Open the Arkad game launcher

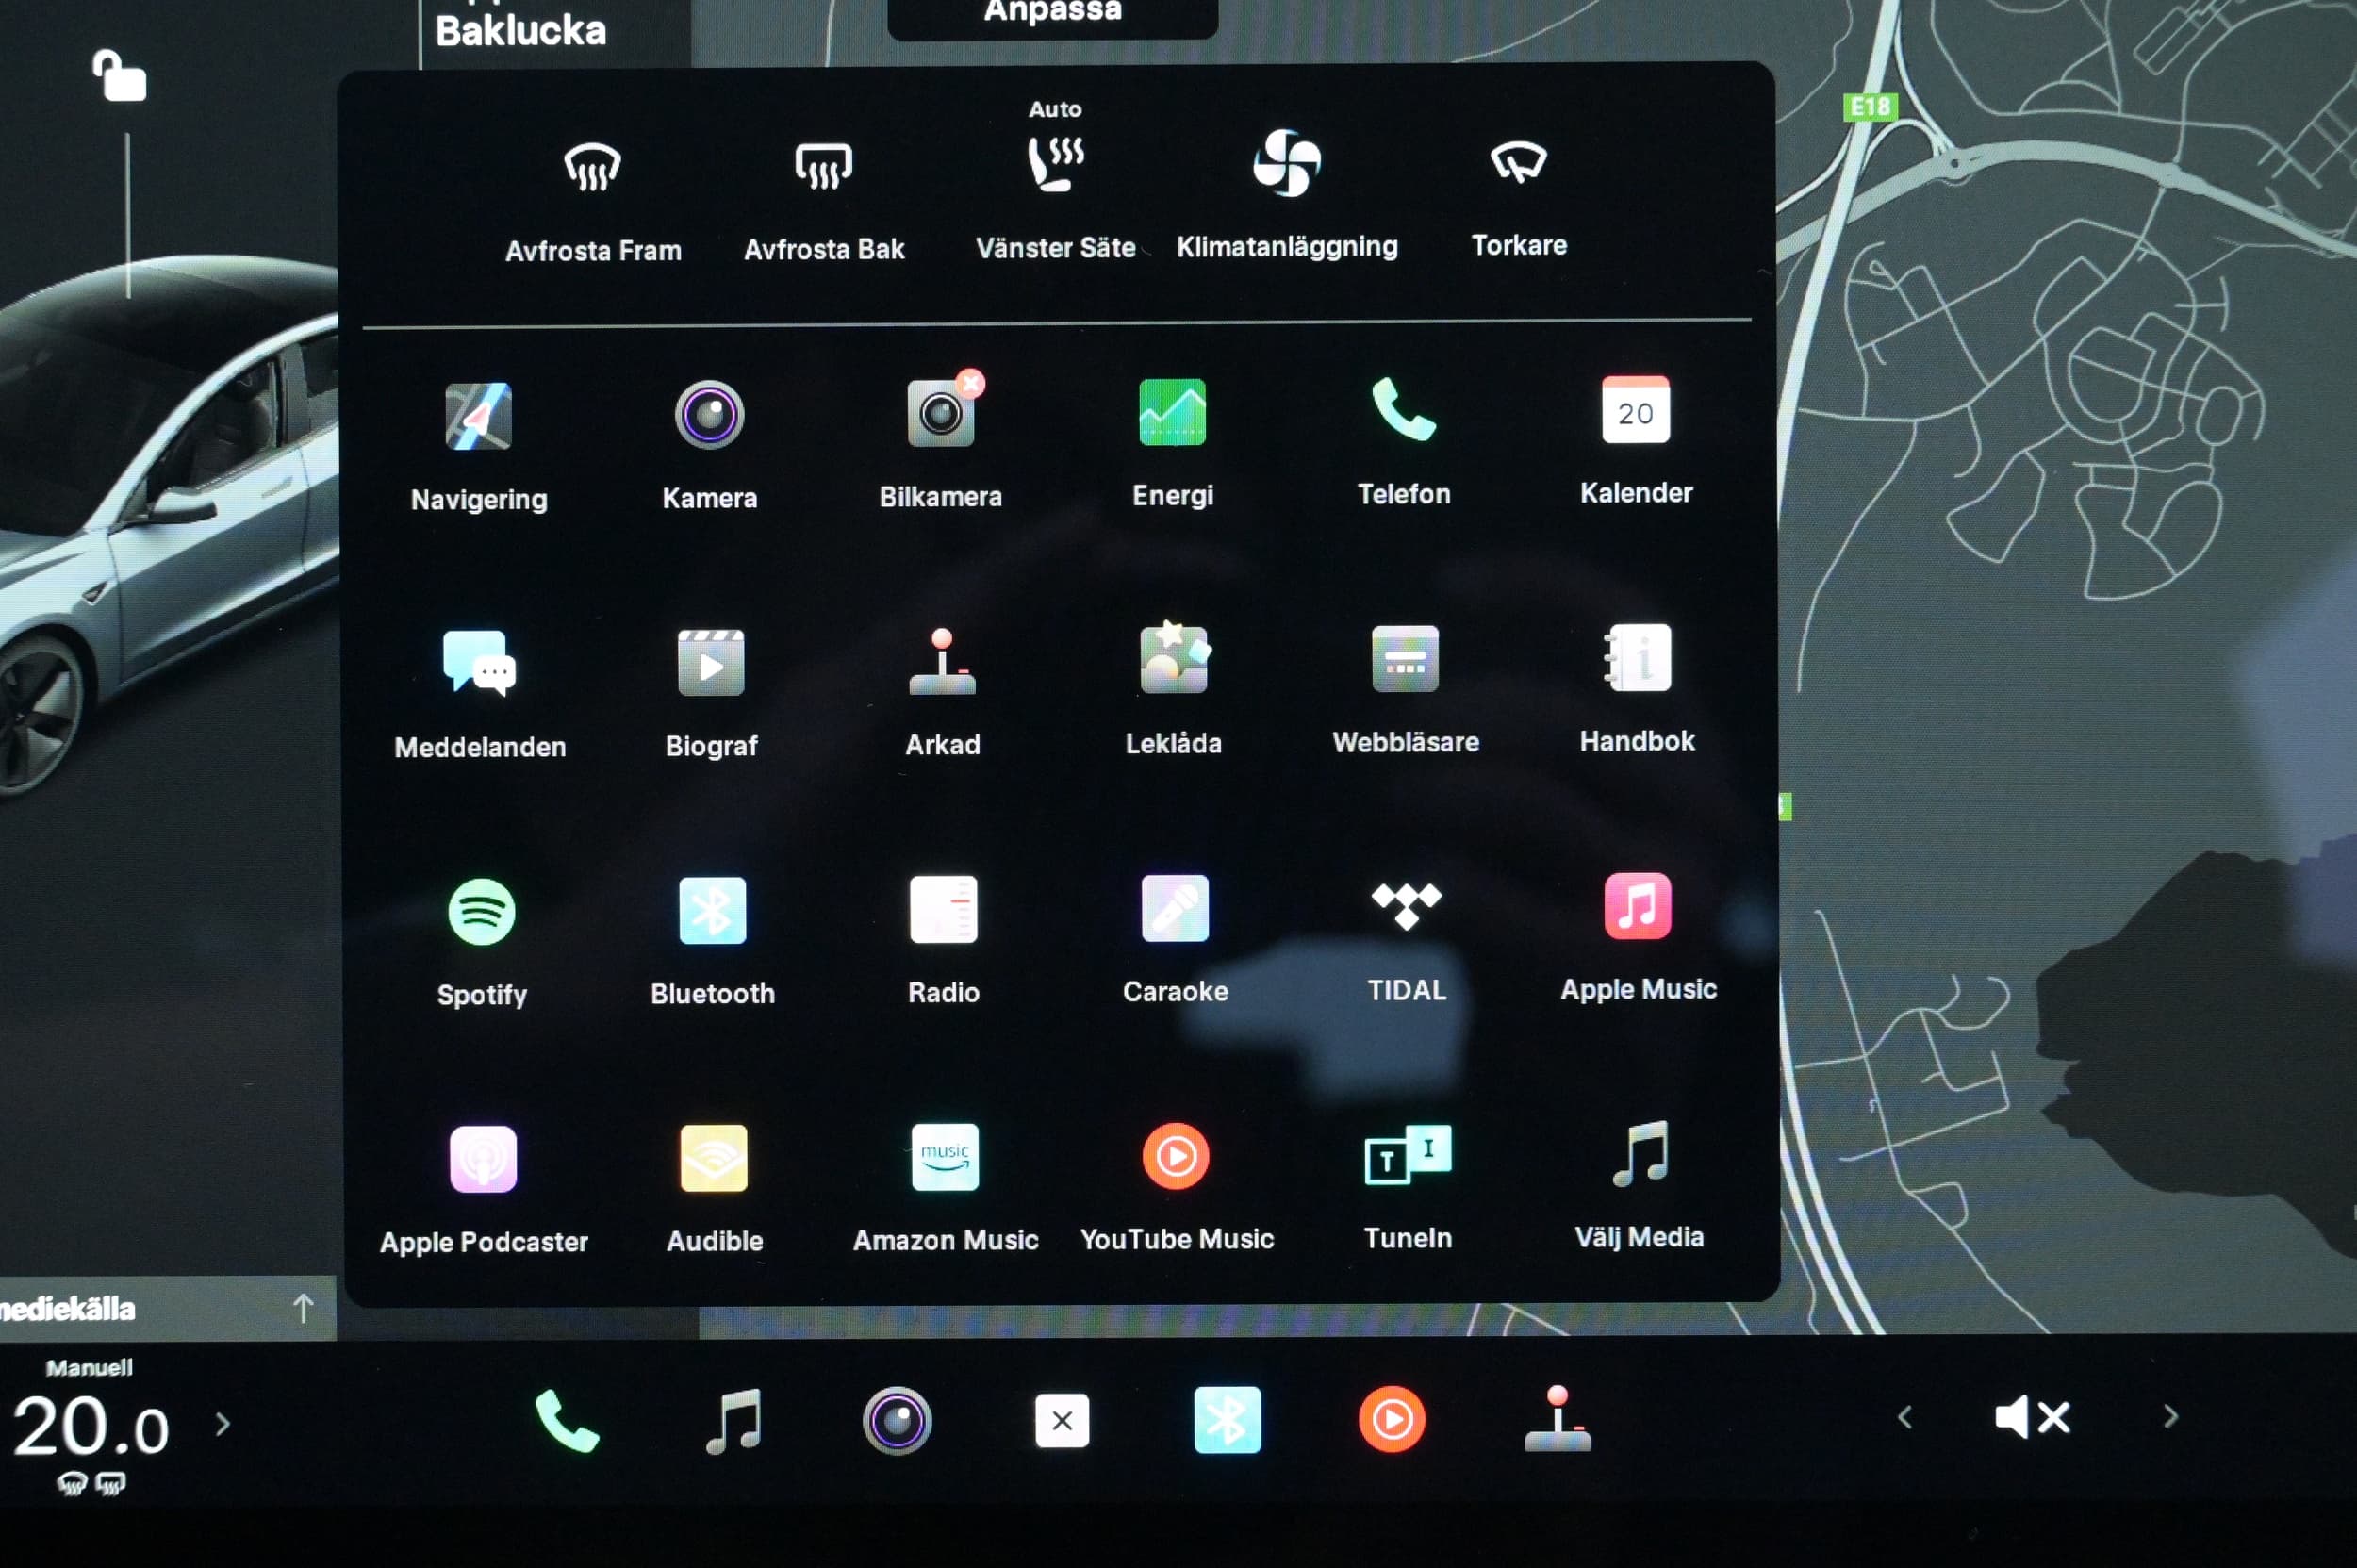coord(941,662)
